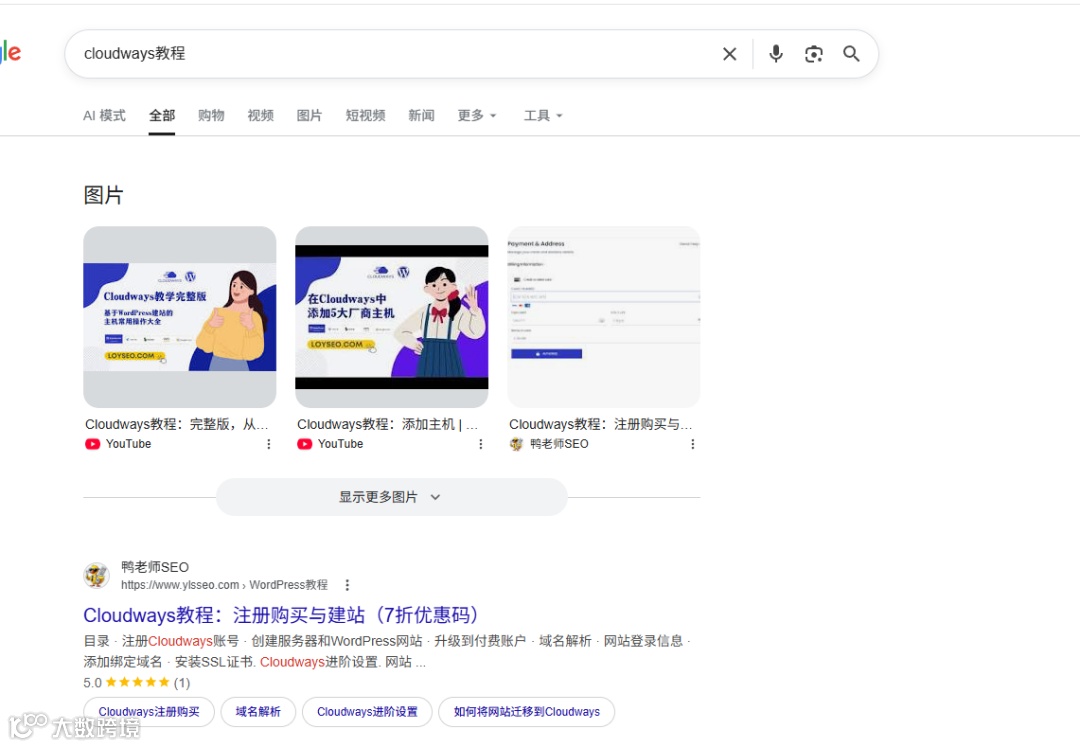Switch to 图片 tab
Image resolution: width=1080 pixels, height=747 pixels.
(309, 116)
